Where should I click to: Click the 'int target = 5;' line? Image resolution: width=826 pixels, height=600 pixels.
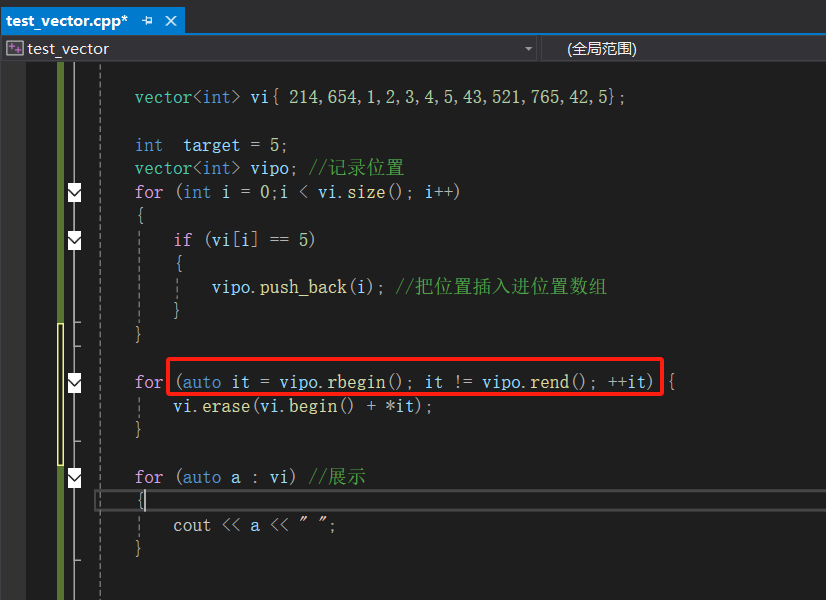tap(211, 145)
